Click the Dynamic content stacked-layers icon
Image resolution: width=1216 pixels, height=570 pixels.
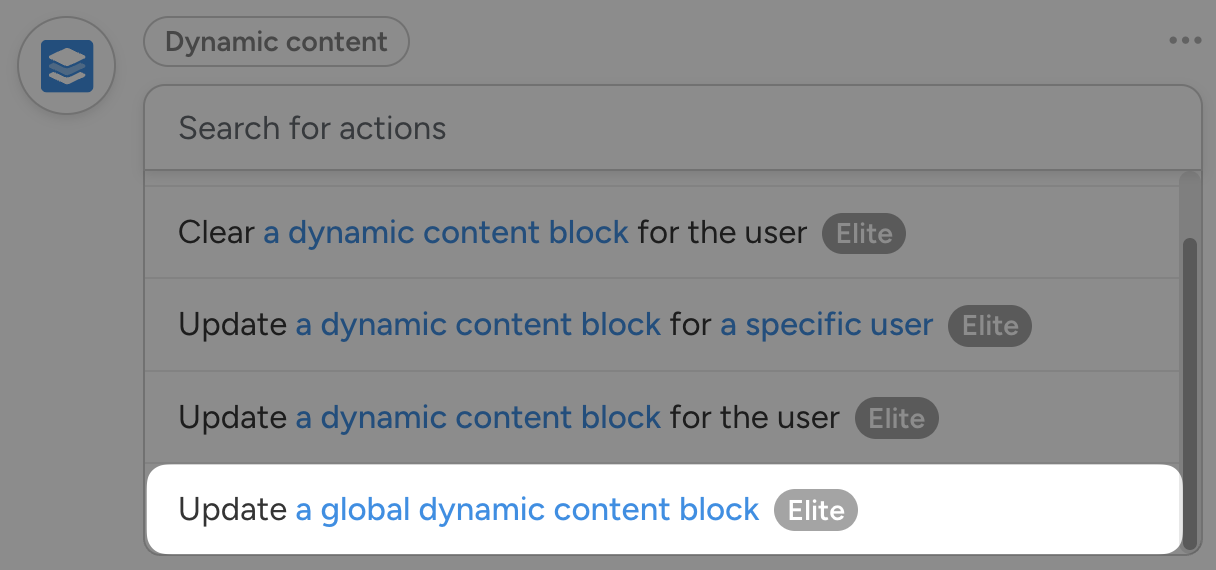click(67, 66)
